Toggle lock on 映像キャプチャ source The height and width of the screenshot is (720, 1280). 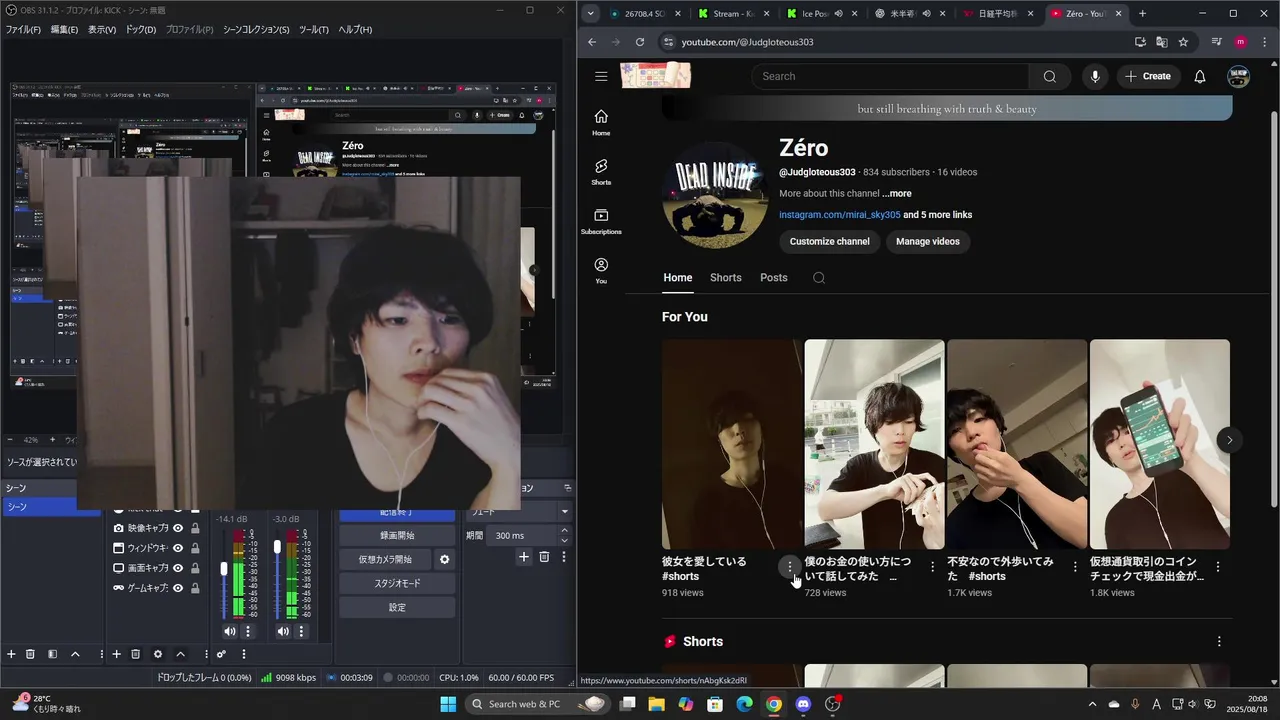195,528
